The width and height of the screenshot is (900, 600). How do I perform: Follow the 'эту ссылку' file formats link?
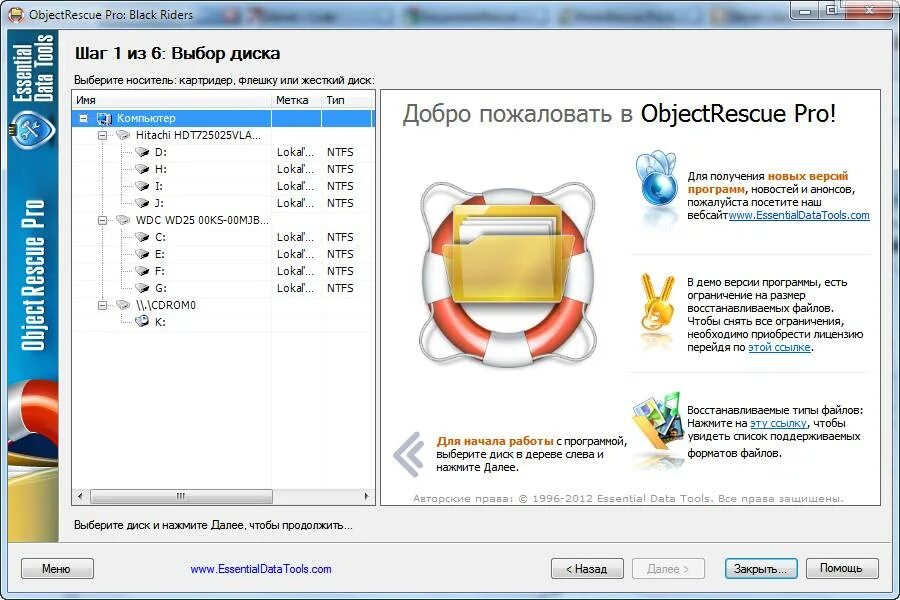click(x=778, y=423)
